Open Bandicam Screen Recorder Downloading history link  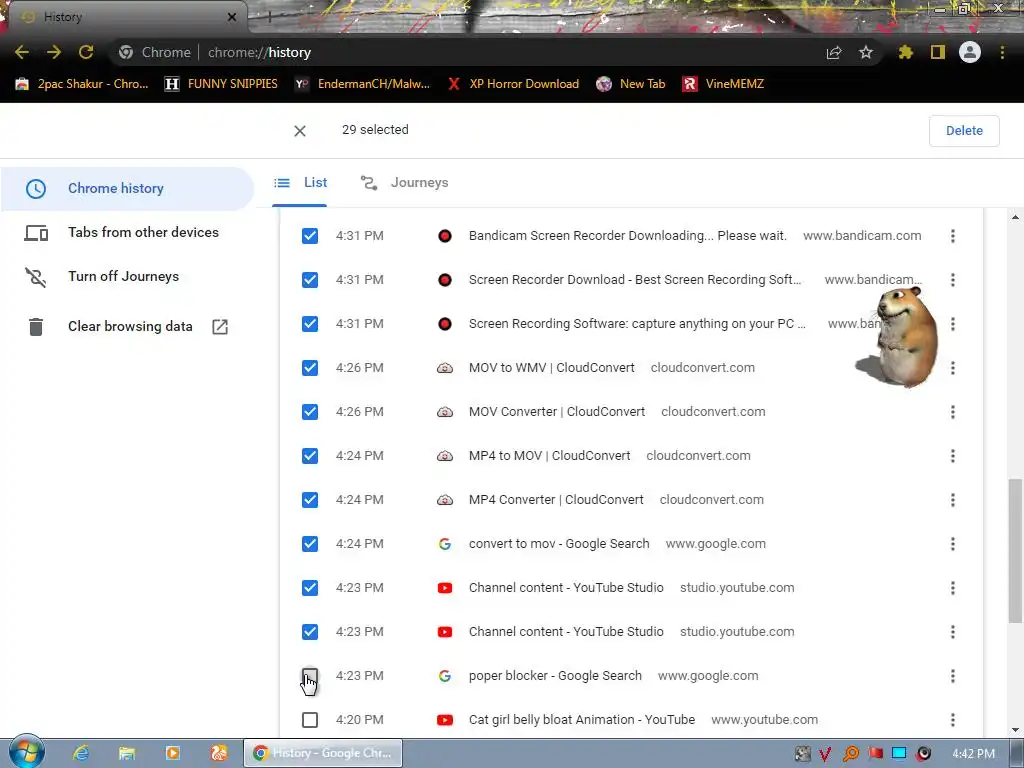pos(628,236)
